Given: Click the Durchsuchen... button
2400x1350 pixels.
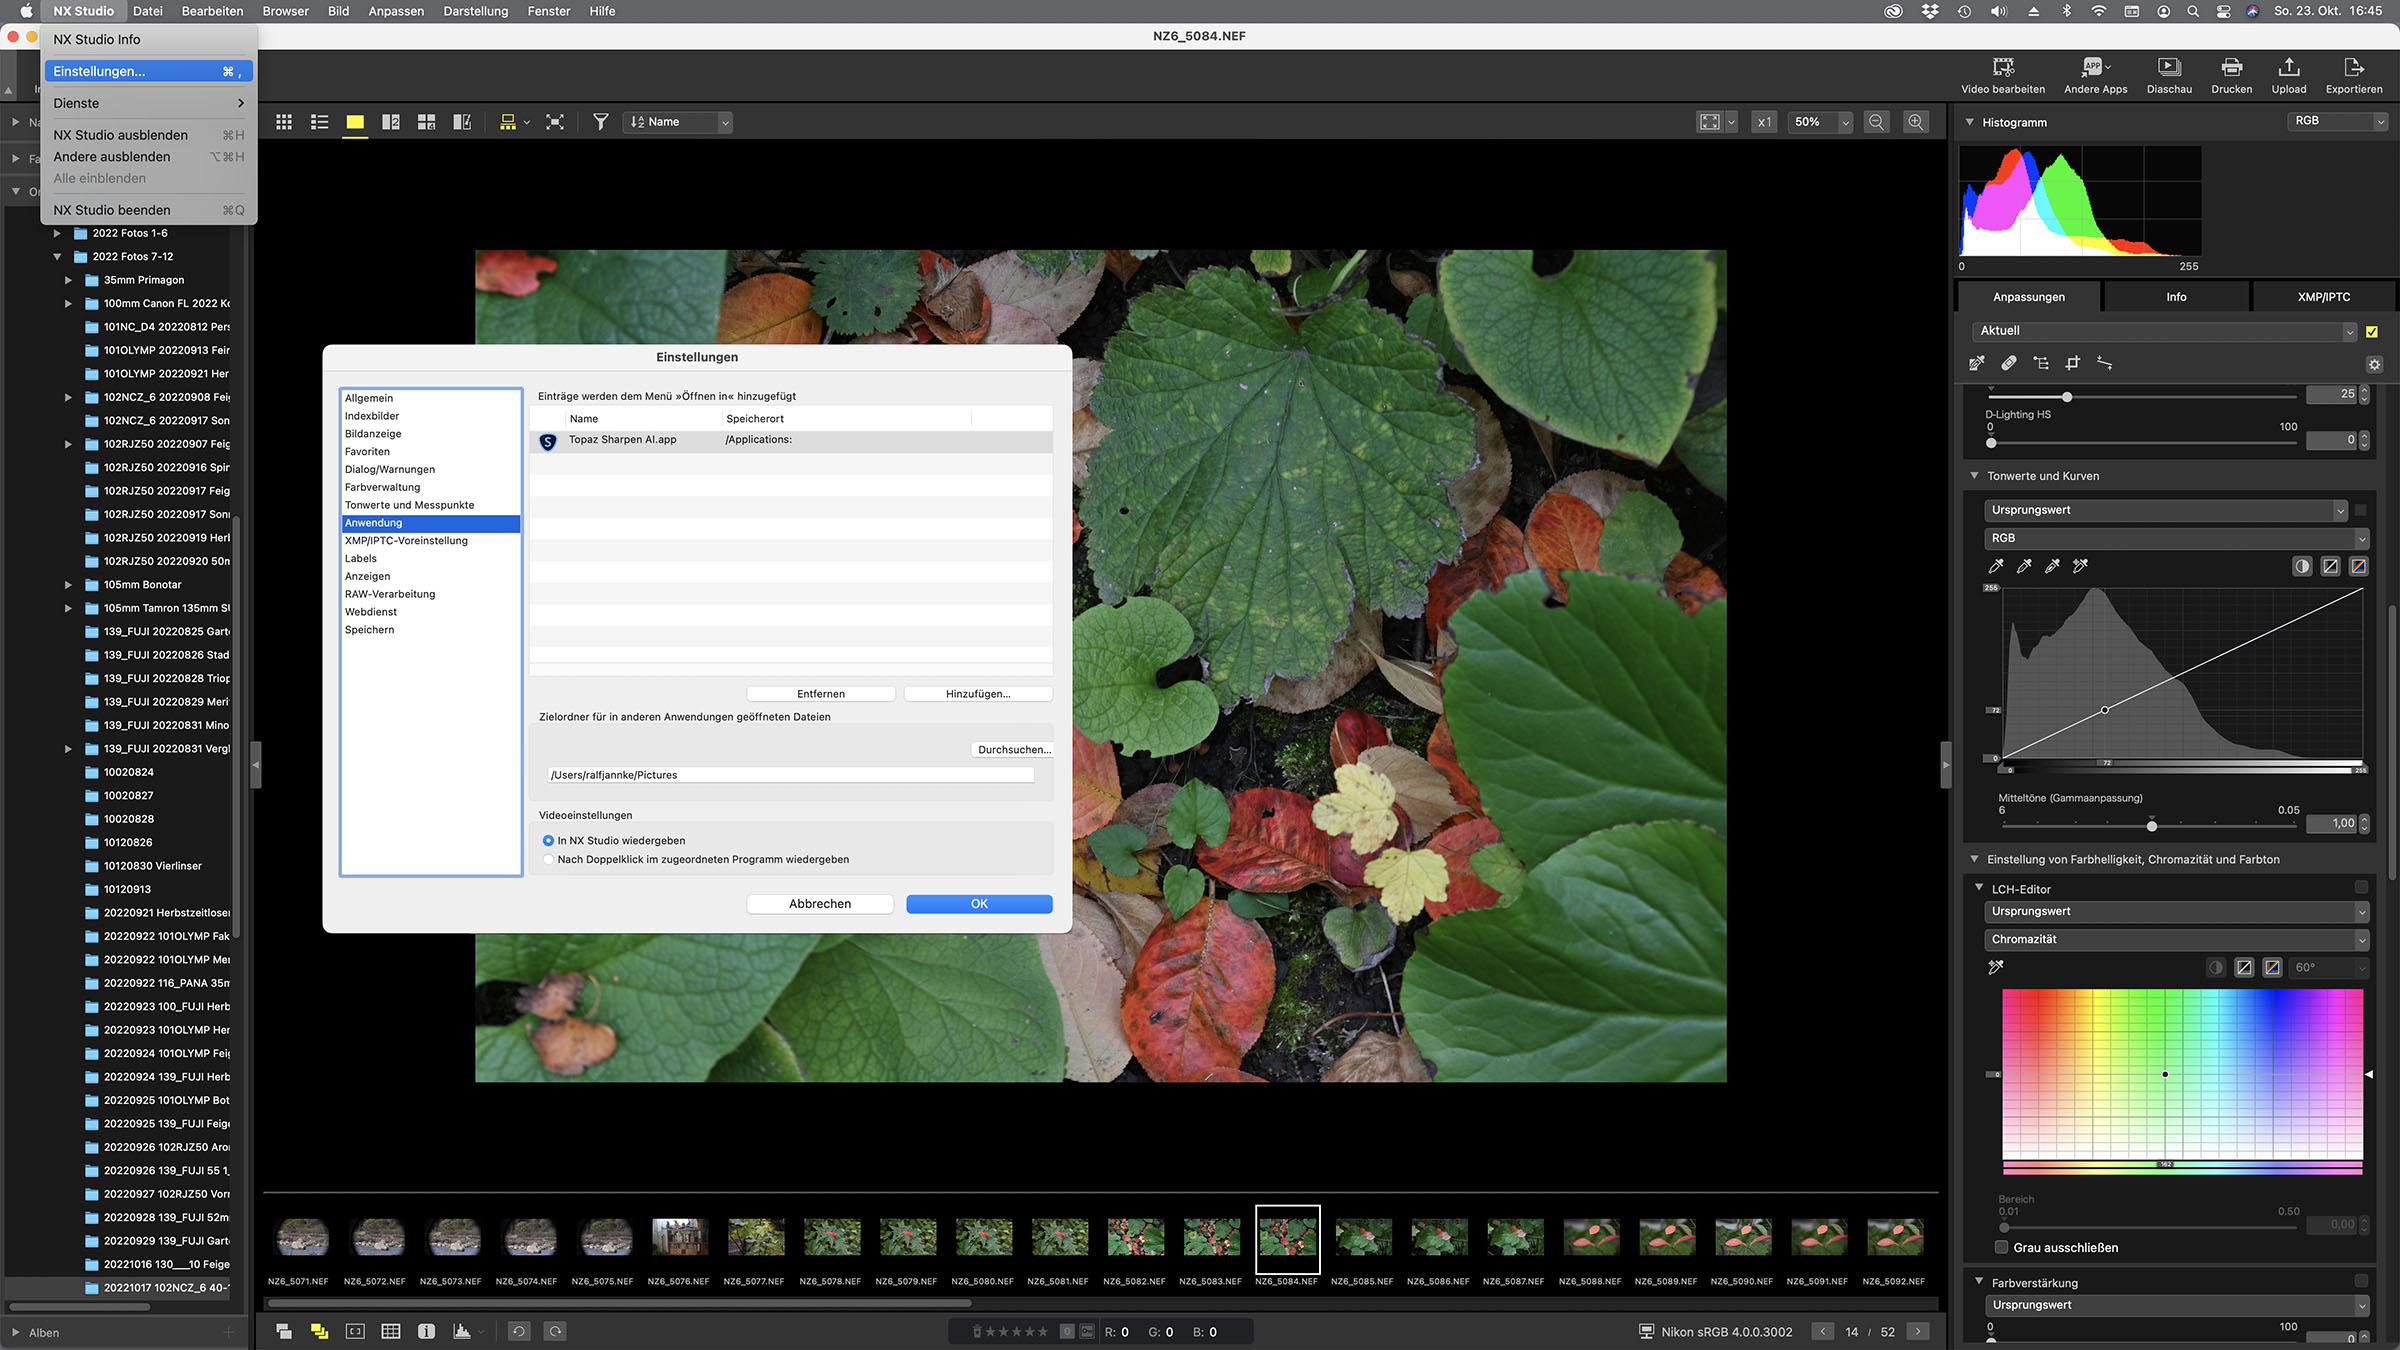Looking at the screenshot, I should [x=1013, y=750].
